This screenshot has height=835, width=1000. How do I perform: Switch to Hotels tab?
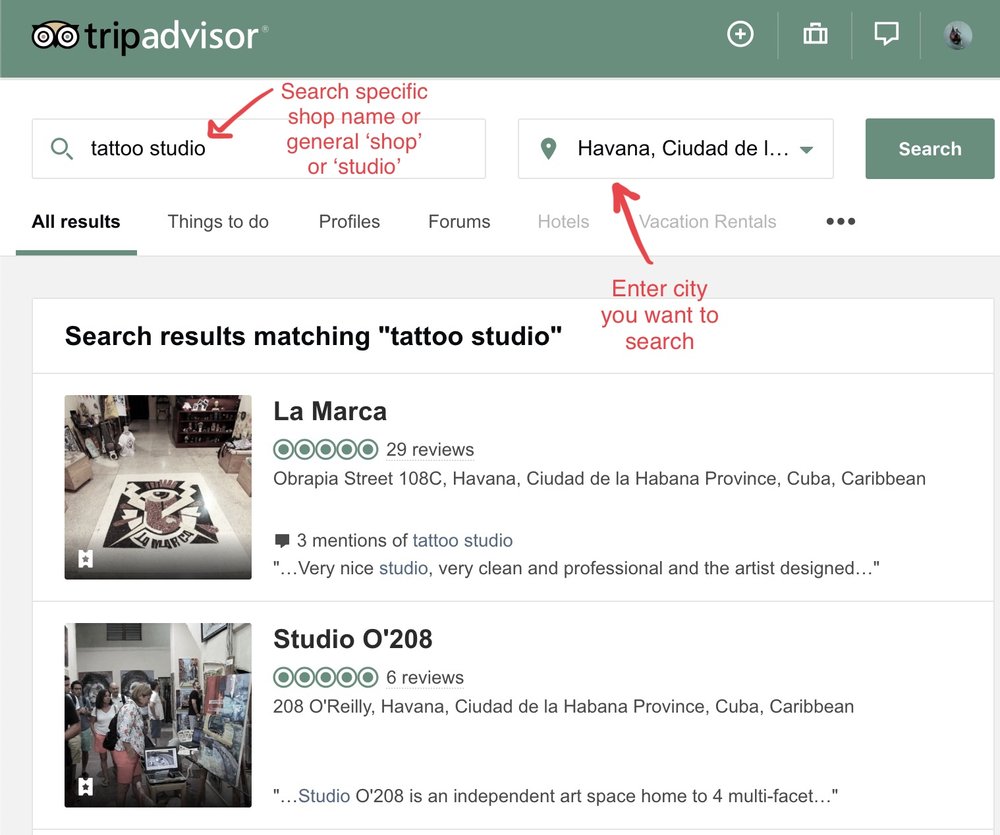tap(563, 221)
